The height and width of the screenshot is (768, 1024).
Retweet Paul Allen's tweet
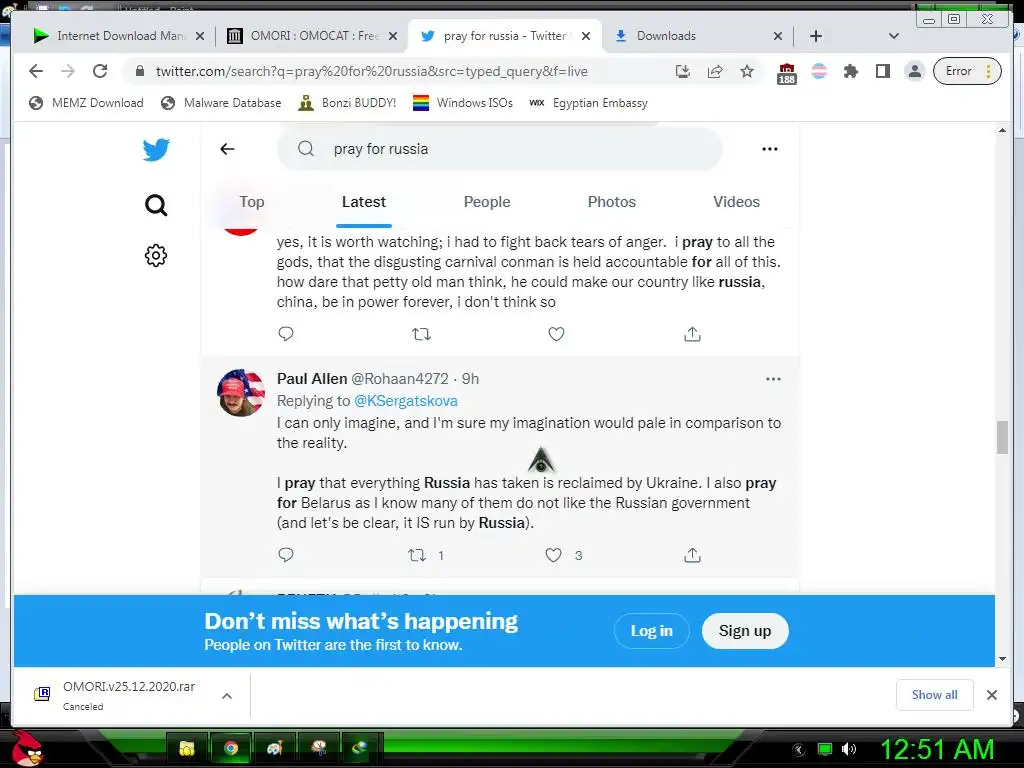[x=417, y=555]
